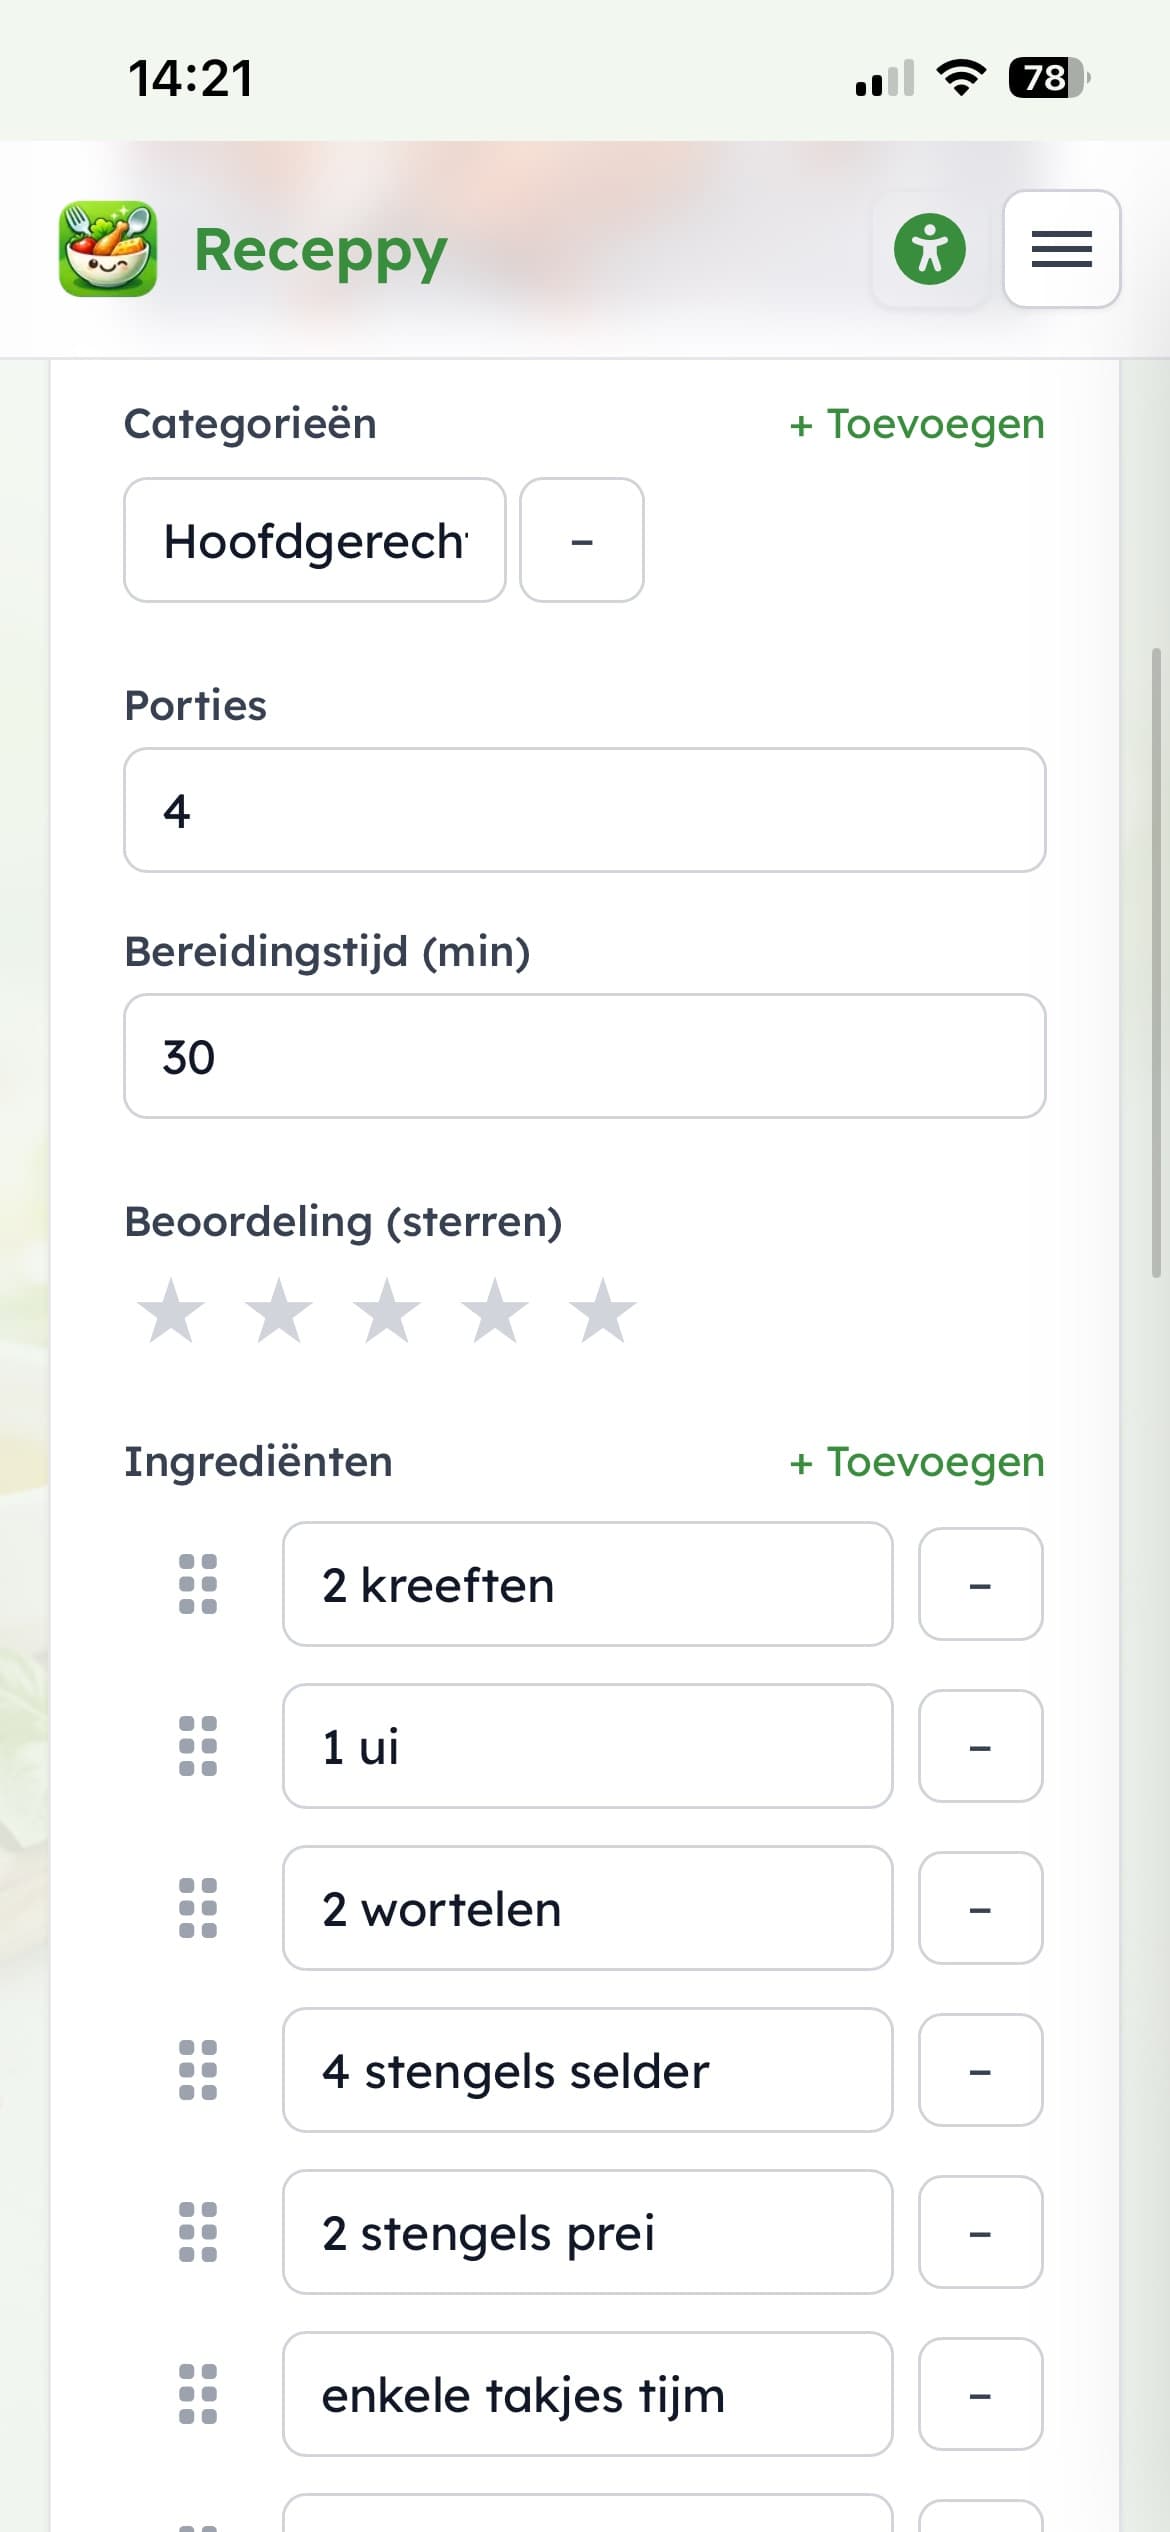Click '+ Toevoegen' next to Ingrediënten
Screen dimensions: 1170x2532
(916, 1461)
